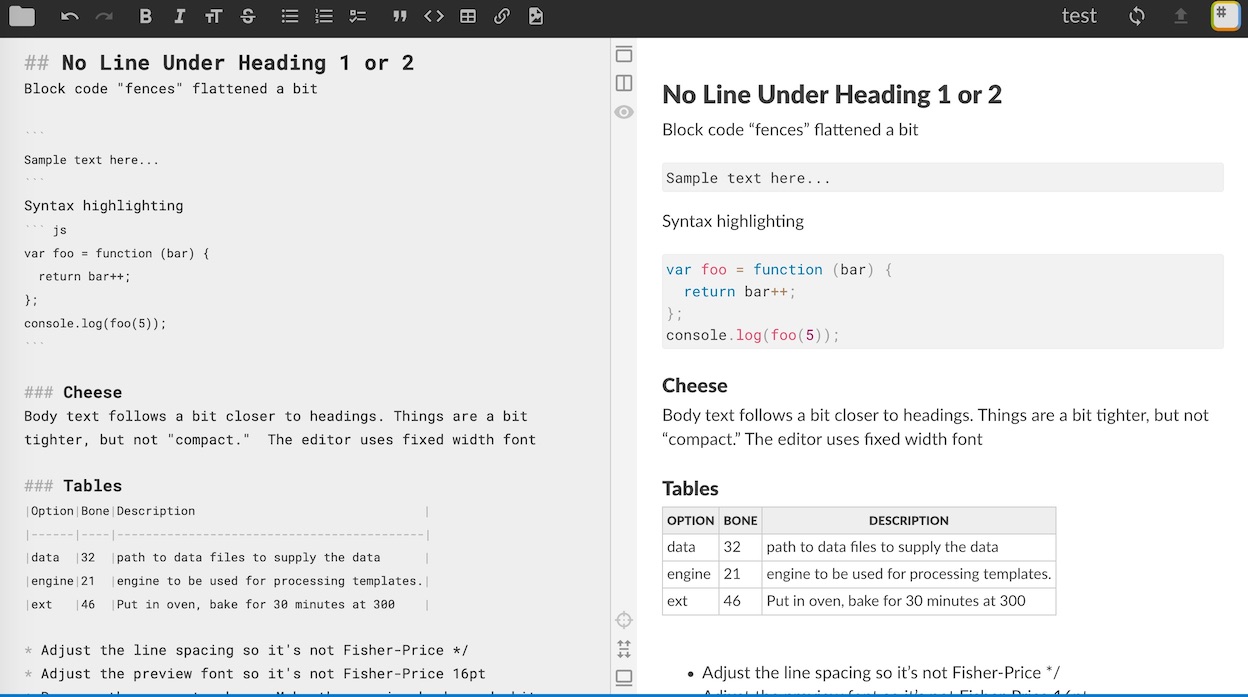Viewport: 1248px width, 697px height.
Task: Click the undo arrow
Action: pyautogui.click(x=69, y=16)
